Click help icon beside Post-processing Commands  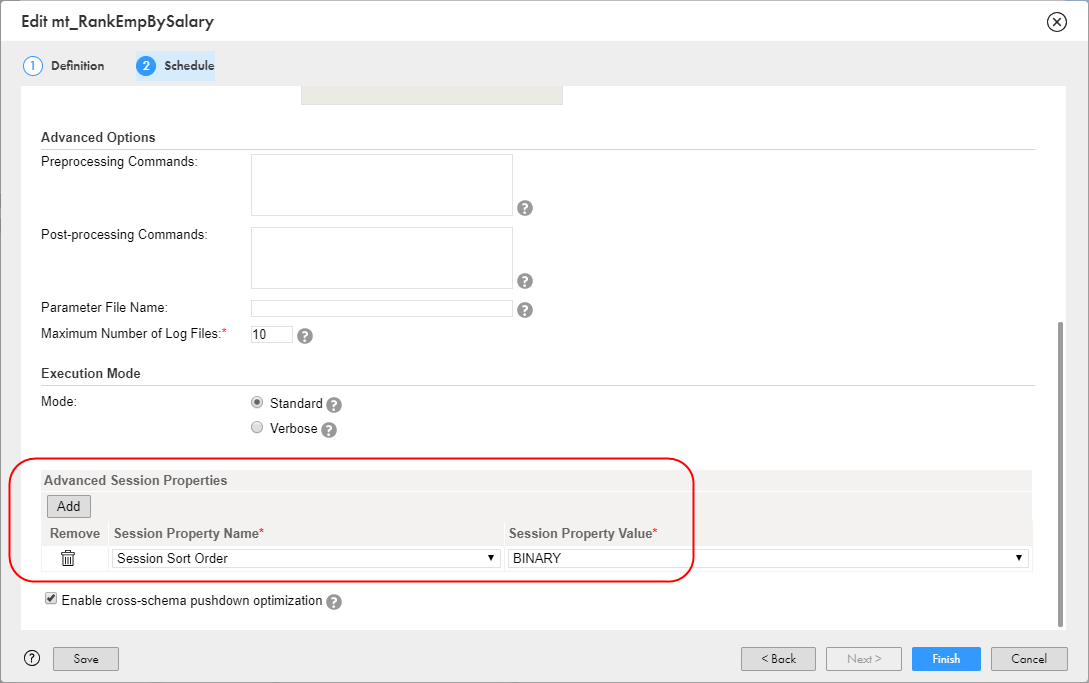[x=525, y=281]
